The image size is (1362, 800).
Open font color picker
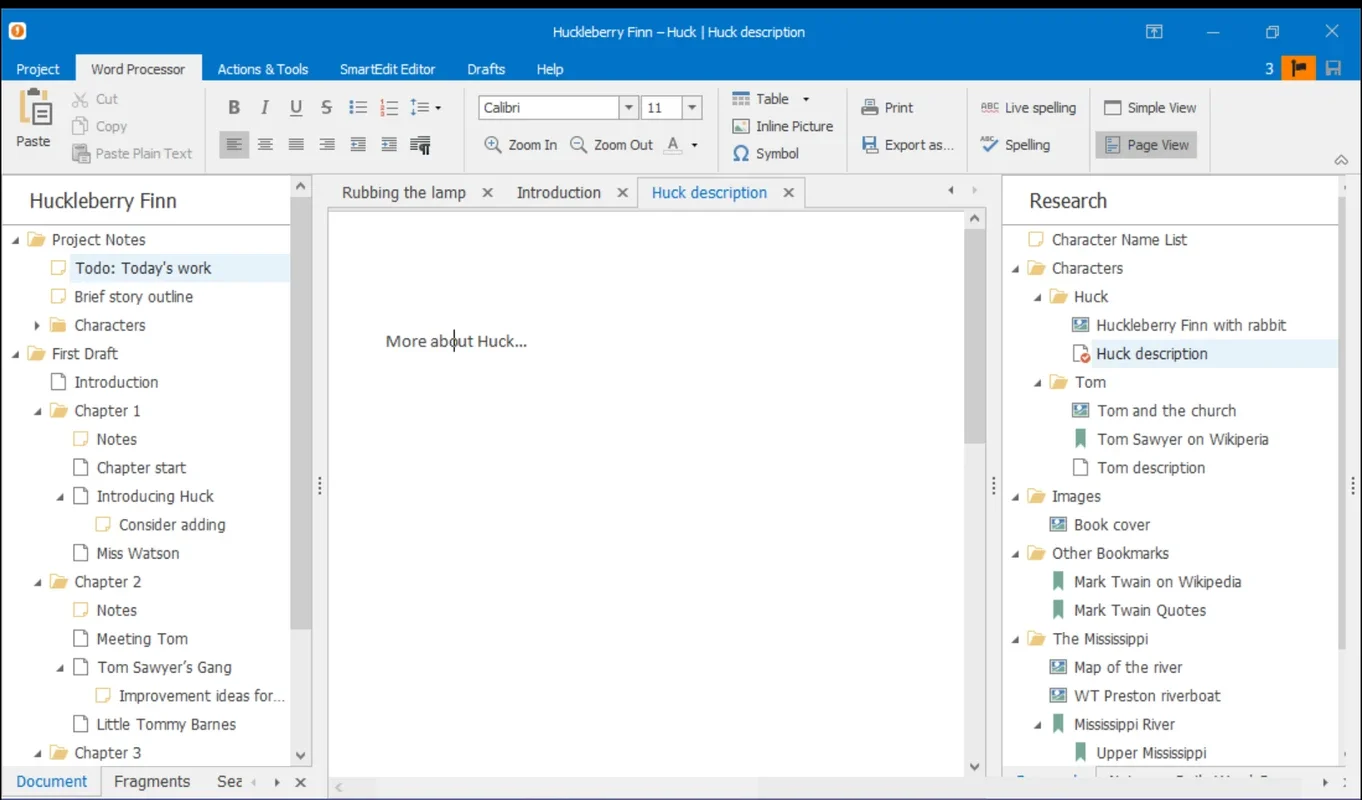674,145
